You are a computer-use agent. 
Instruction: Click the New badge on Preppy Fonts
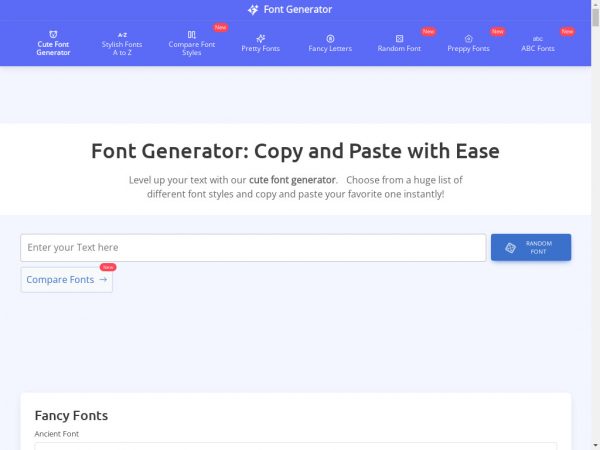point(497,31)
